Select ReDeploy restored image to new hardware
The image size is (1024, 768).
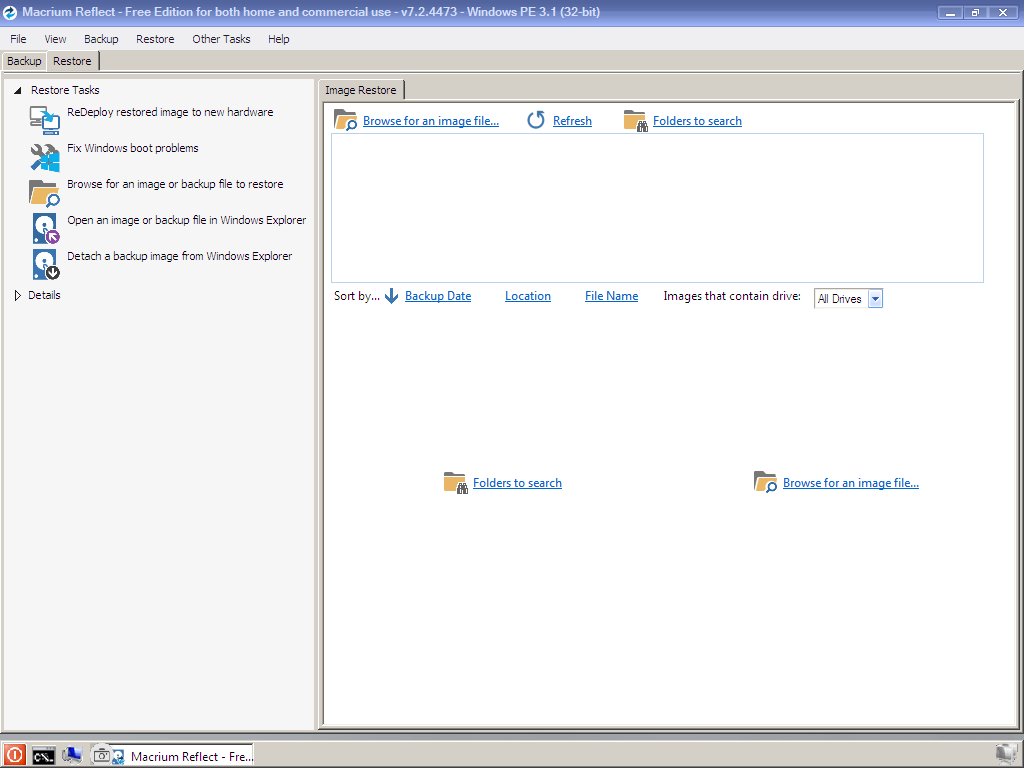tap(170, 112)
